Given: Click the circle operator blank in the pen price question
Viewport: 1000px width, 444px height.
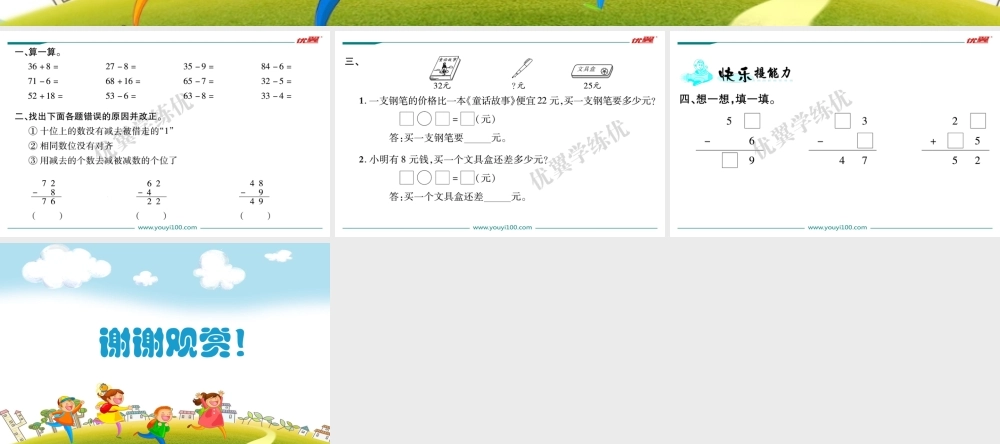Looking at the screenshot, I should 424,119.
